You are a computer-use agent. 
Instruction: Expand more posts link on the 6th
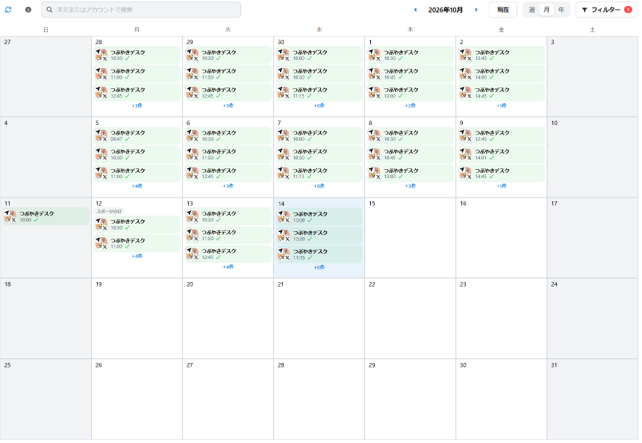[x=228, y=186]
